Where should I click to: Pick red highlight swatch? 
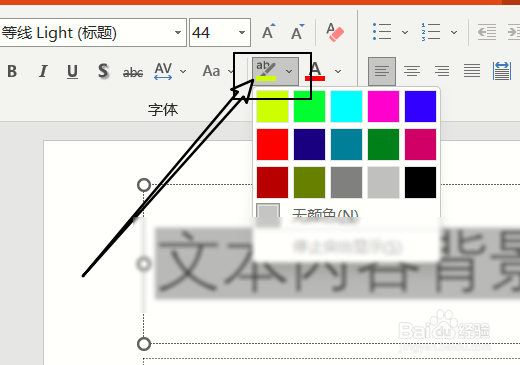[273, 144]
